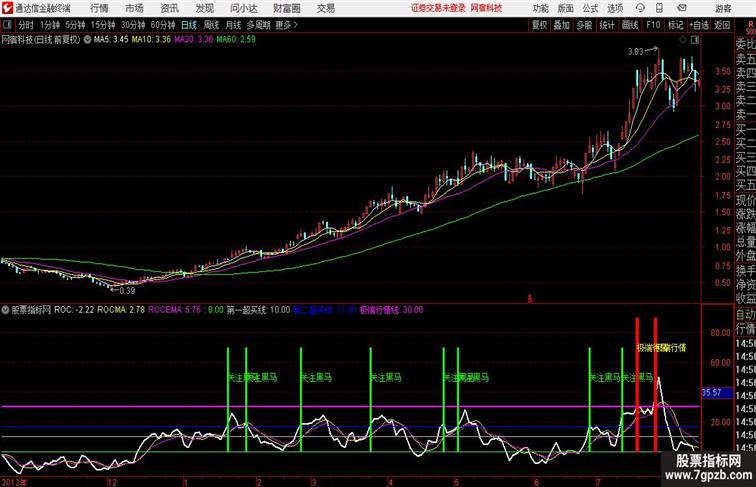Click the 游客 user label

click(723, 8)
